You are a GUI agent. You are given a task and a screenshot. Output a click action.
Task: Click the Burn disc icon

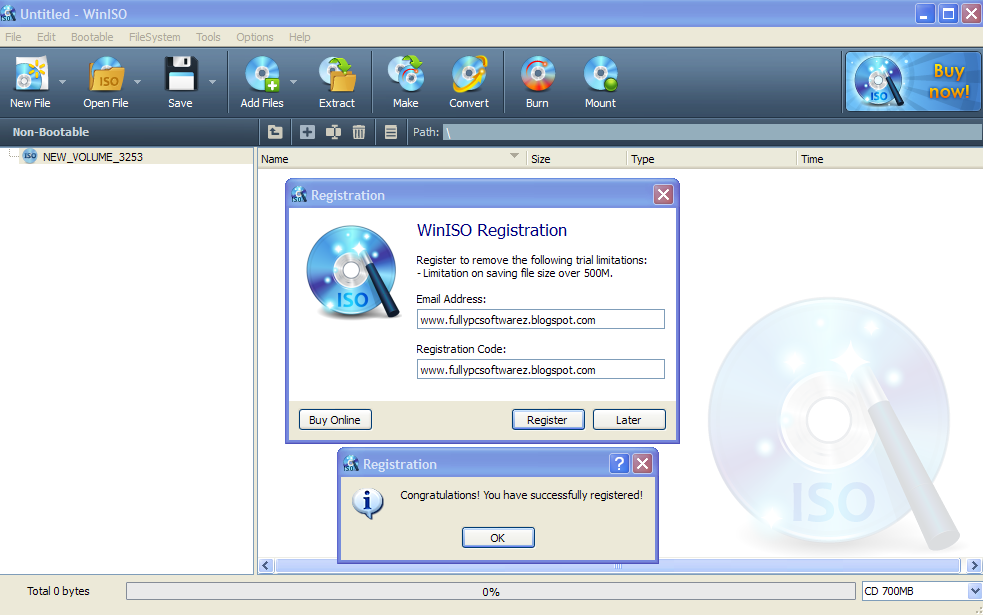(x=537, y=73)
